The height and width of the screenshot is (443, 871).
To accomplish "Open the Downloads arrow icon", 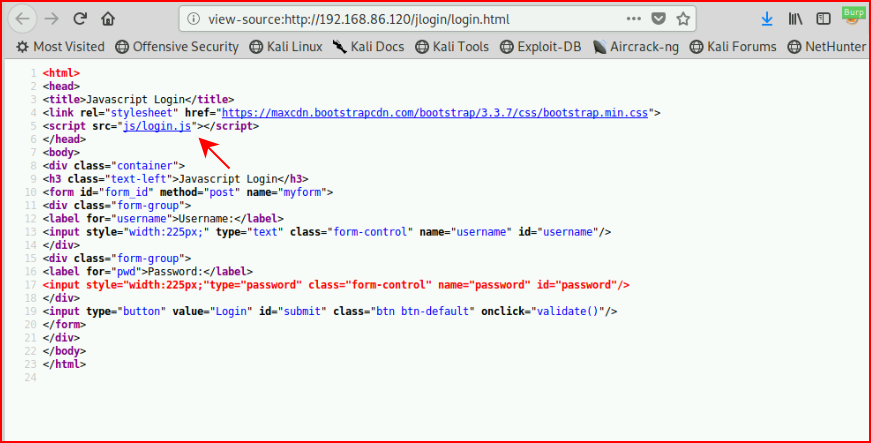I will coord(767,19).
